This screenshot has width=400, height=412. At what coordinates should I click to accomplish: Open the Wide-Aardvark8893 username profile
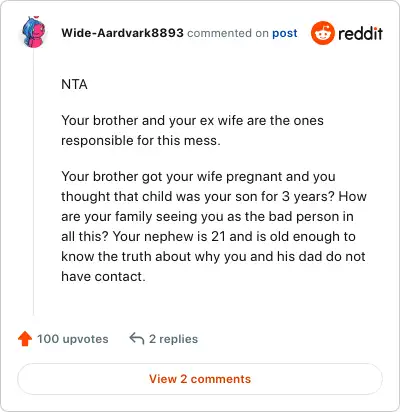point(122,33)
